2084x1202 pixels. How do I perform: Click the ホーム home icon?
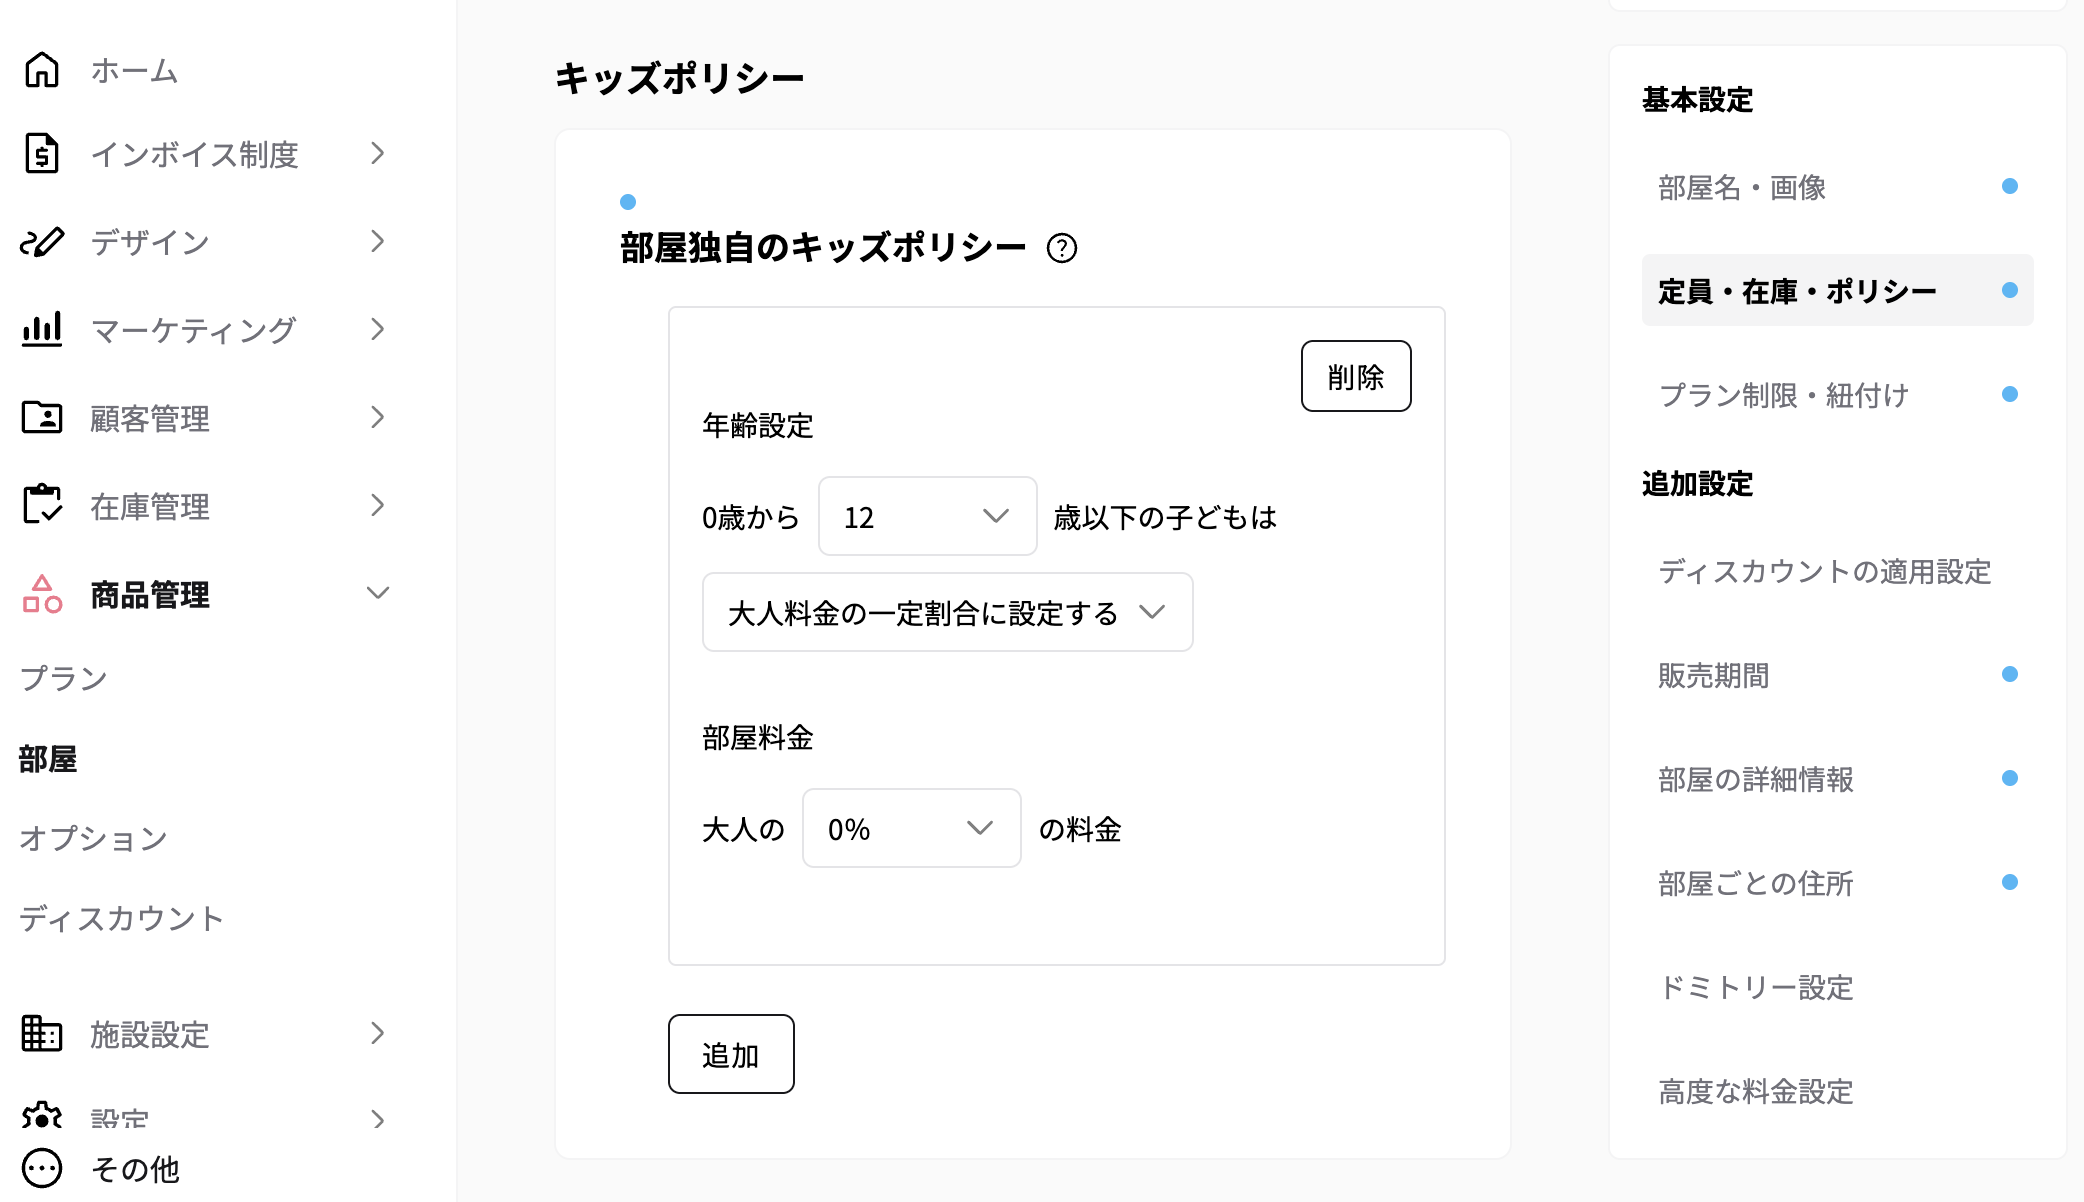[x=41, y=70]
